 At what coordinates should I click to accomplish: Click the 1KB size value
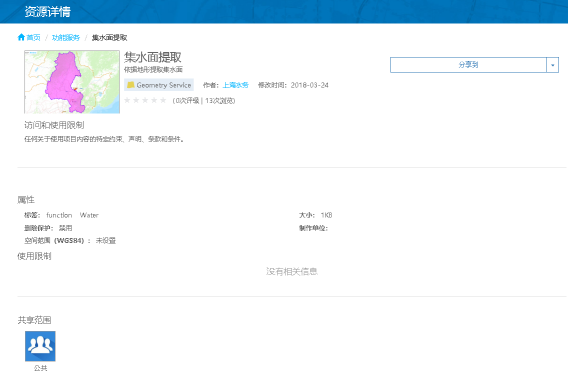326,215
